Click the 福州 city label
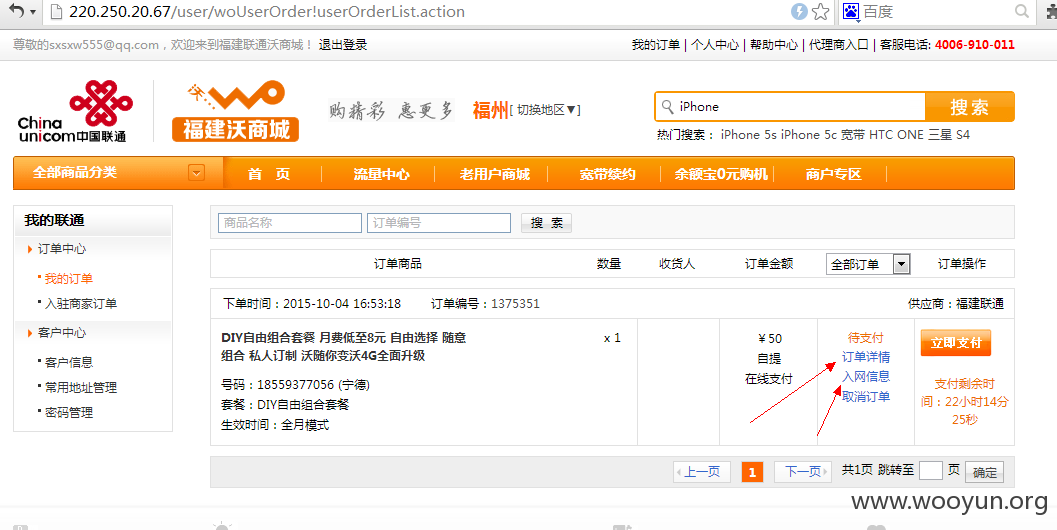Screen dimensions: 1057x530 coord(490,109)
